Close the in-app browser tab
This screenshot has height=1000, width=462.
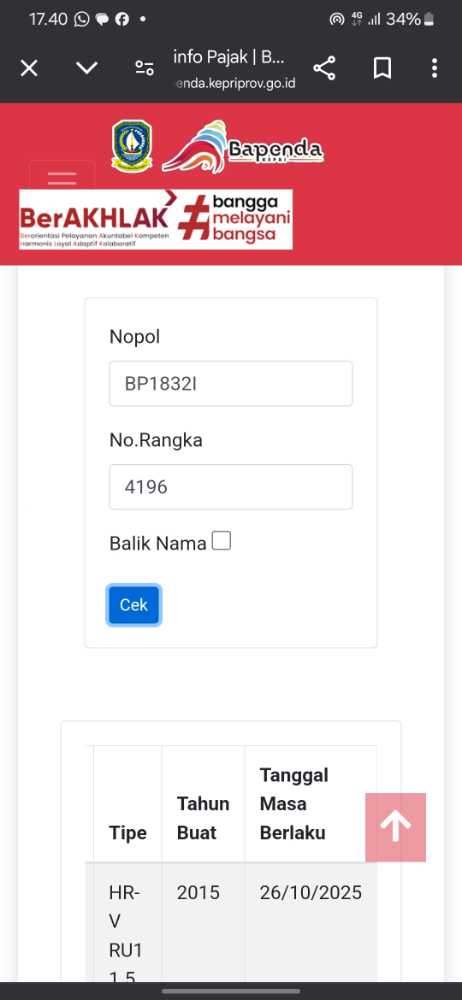pyautogui.click(x=29, y=68)
